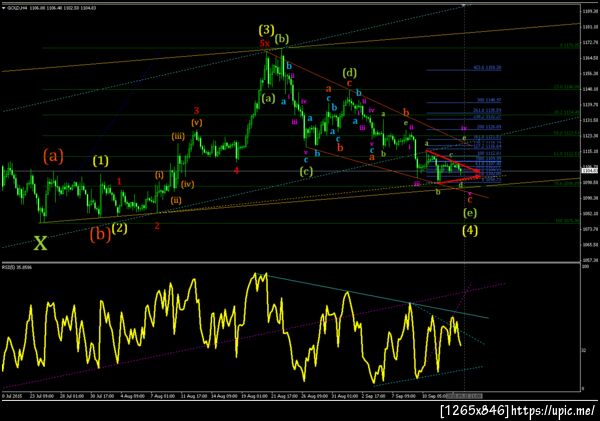Select the orange (v) sub-wave label
The height and width of the screenshot is (421, 600).
(197, 123)
